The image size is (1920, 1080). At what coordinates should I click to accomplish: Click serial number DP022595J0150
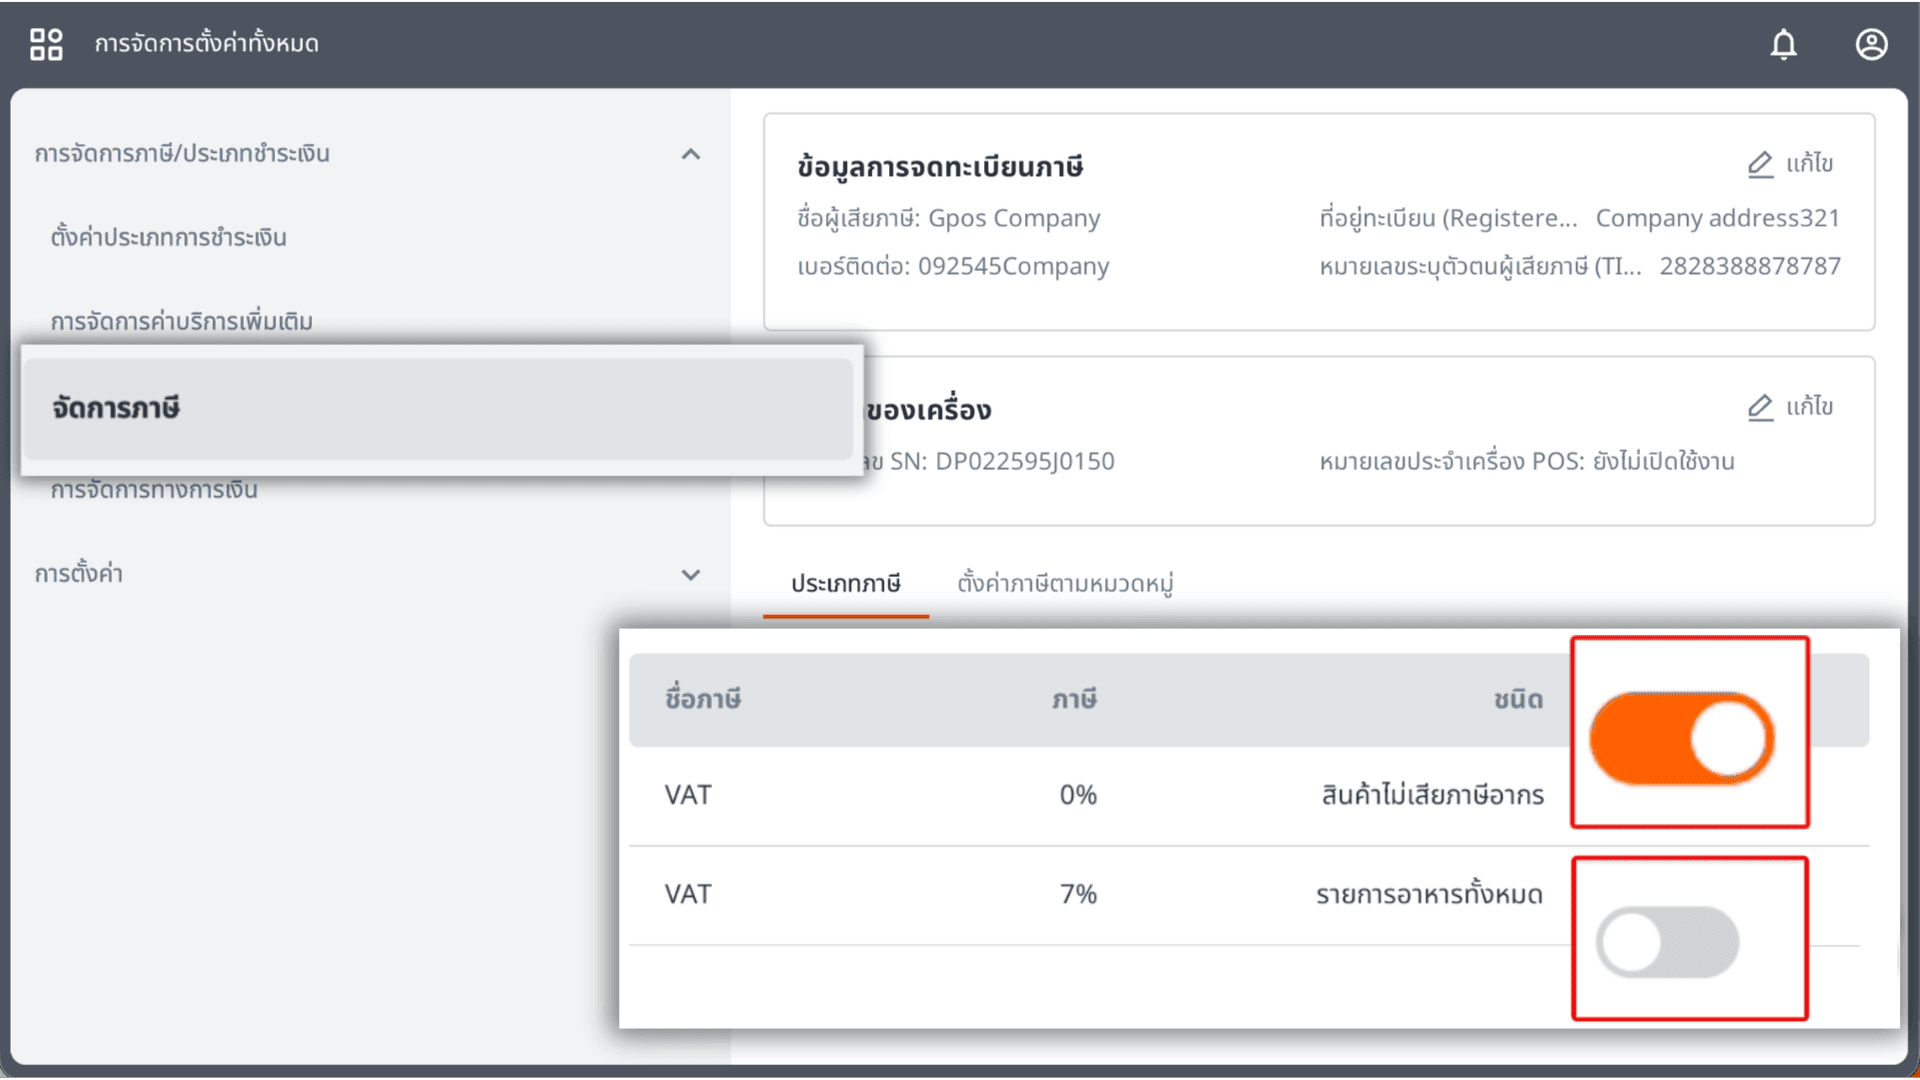1024,461
